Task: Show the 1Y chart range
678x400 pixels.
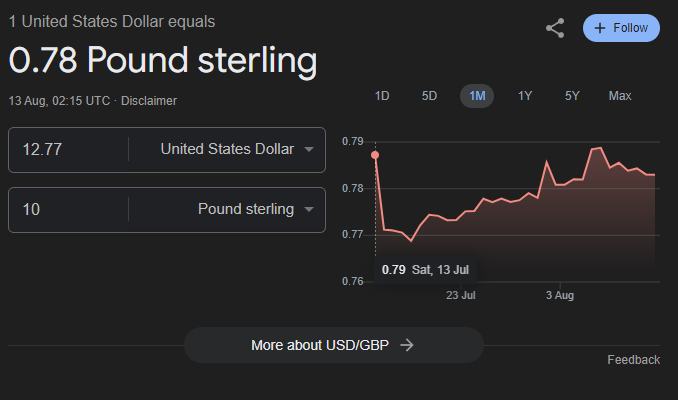Action: click(x=525, y=96)
